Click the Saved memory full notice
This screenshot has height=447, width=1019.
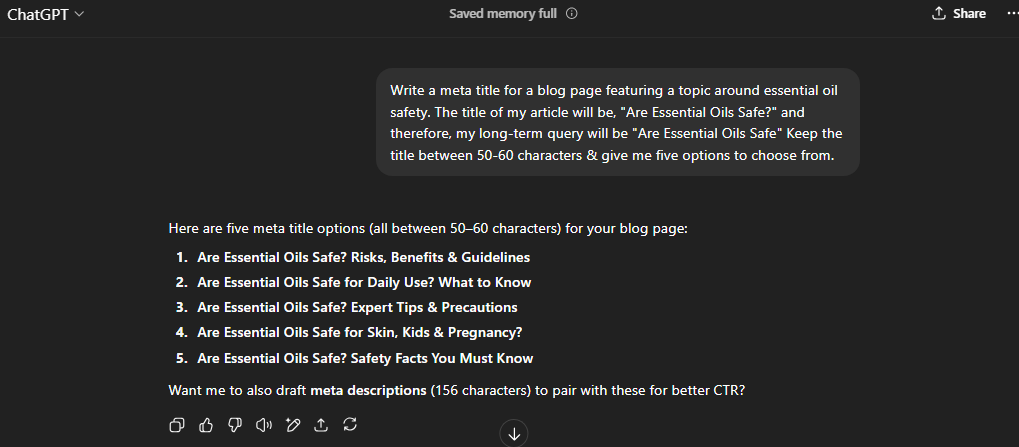click(x=503, y=14)
